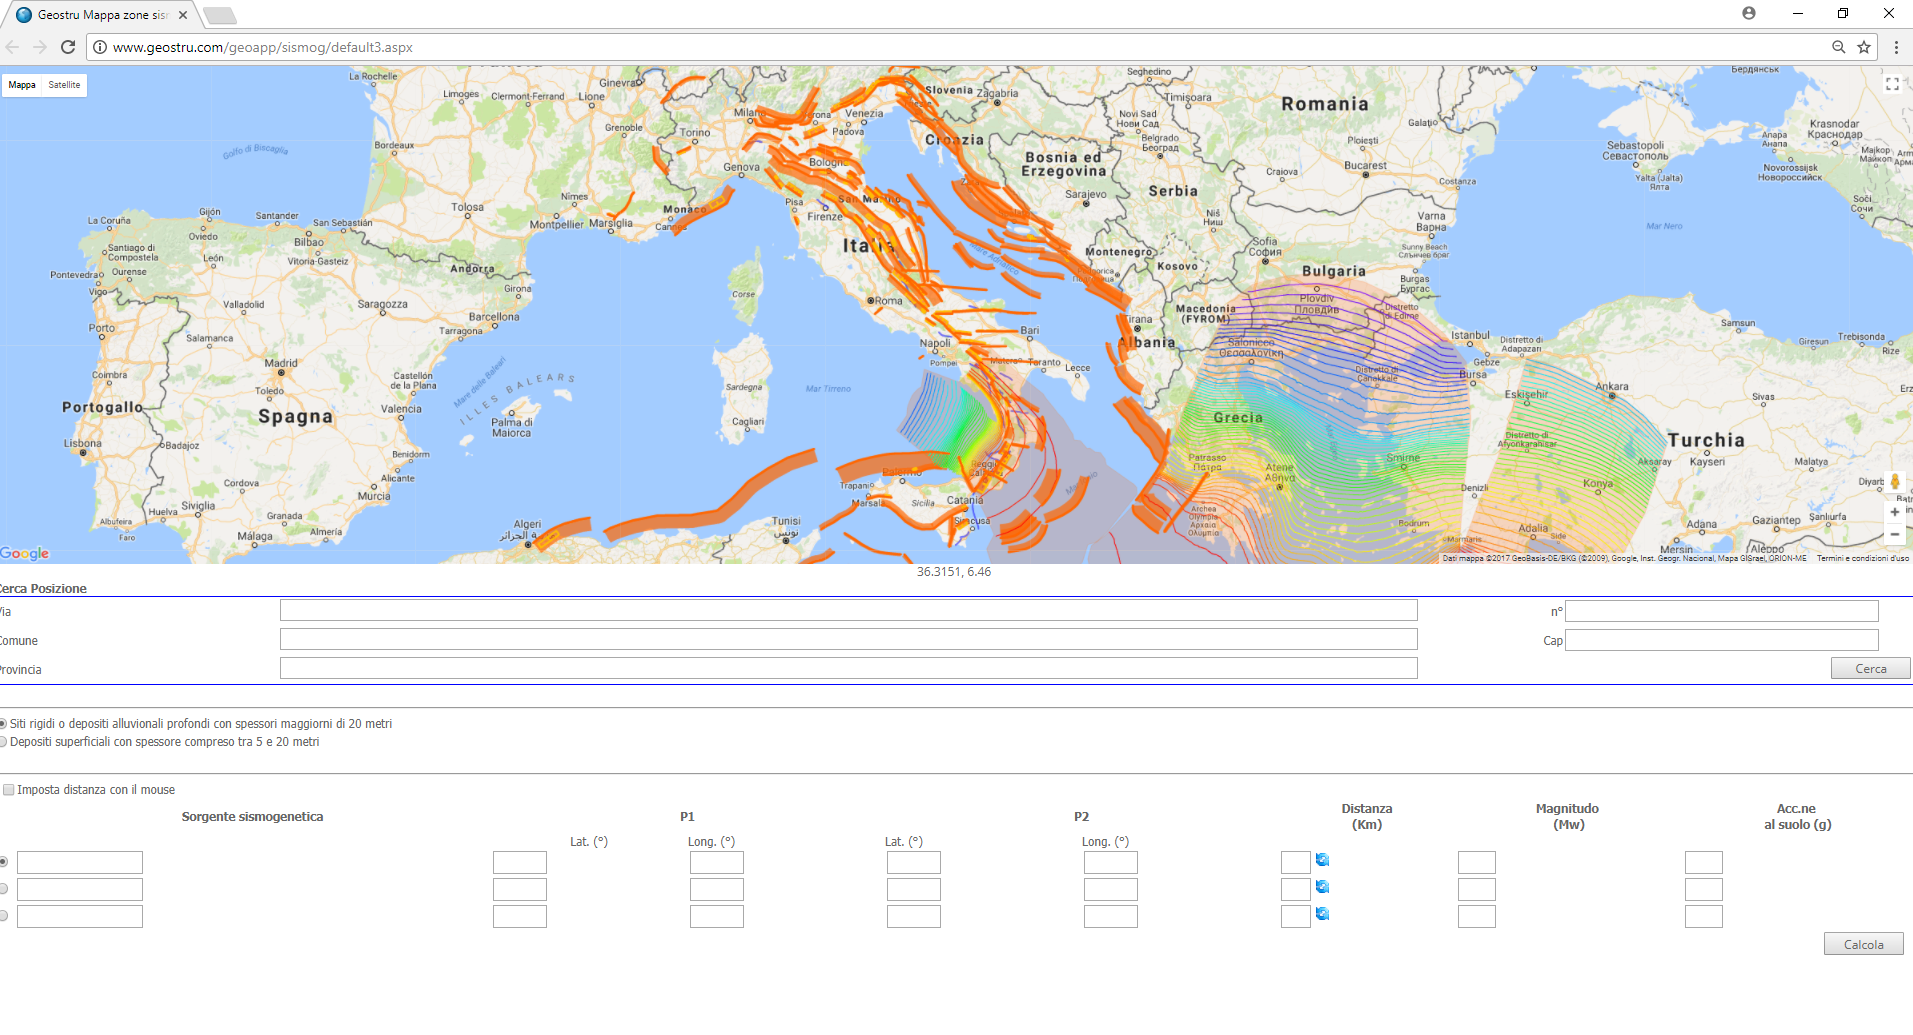This screenshot has width=1913, height=1035.
Task: Click the second Sorgente sismogenetica name field
Action: pos(80,889)
